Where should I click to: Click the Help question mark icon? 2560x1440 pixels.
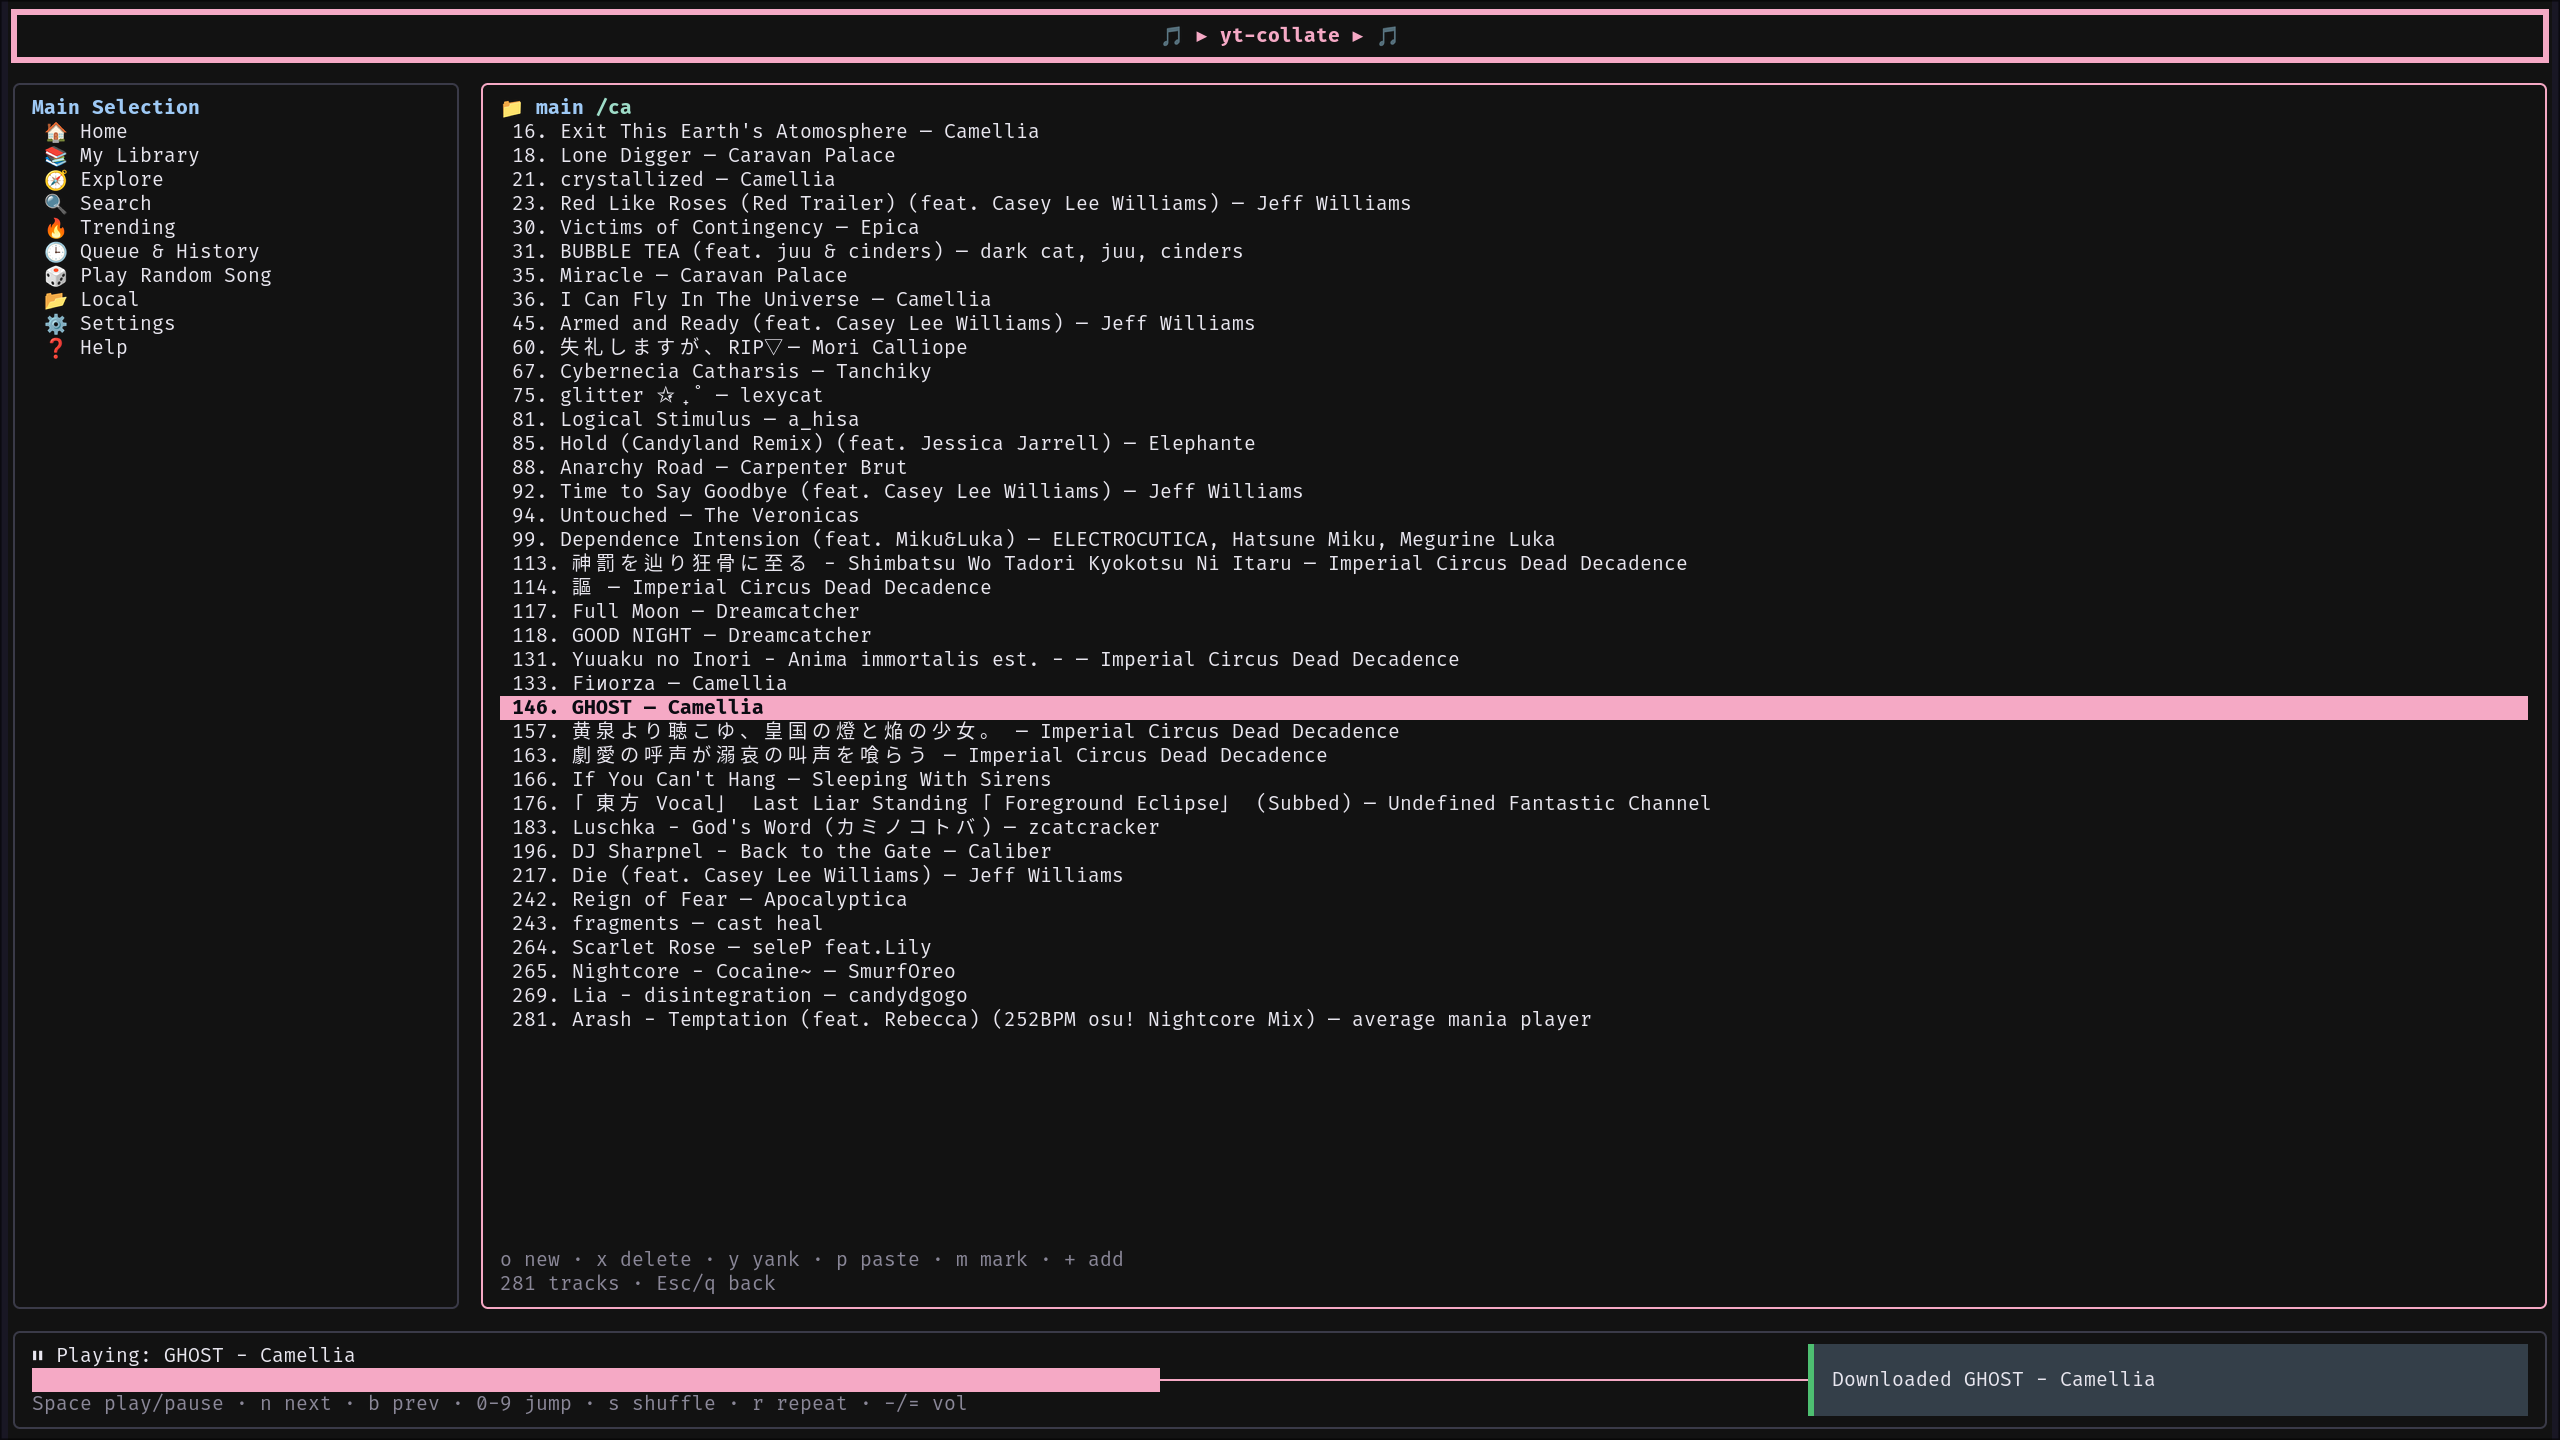(x=56, y=348)
